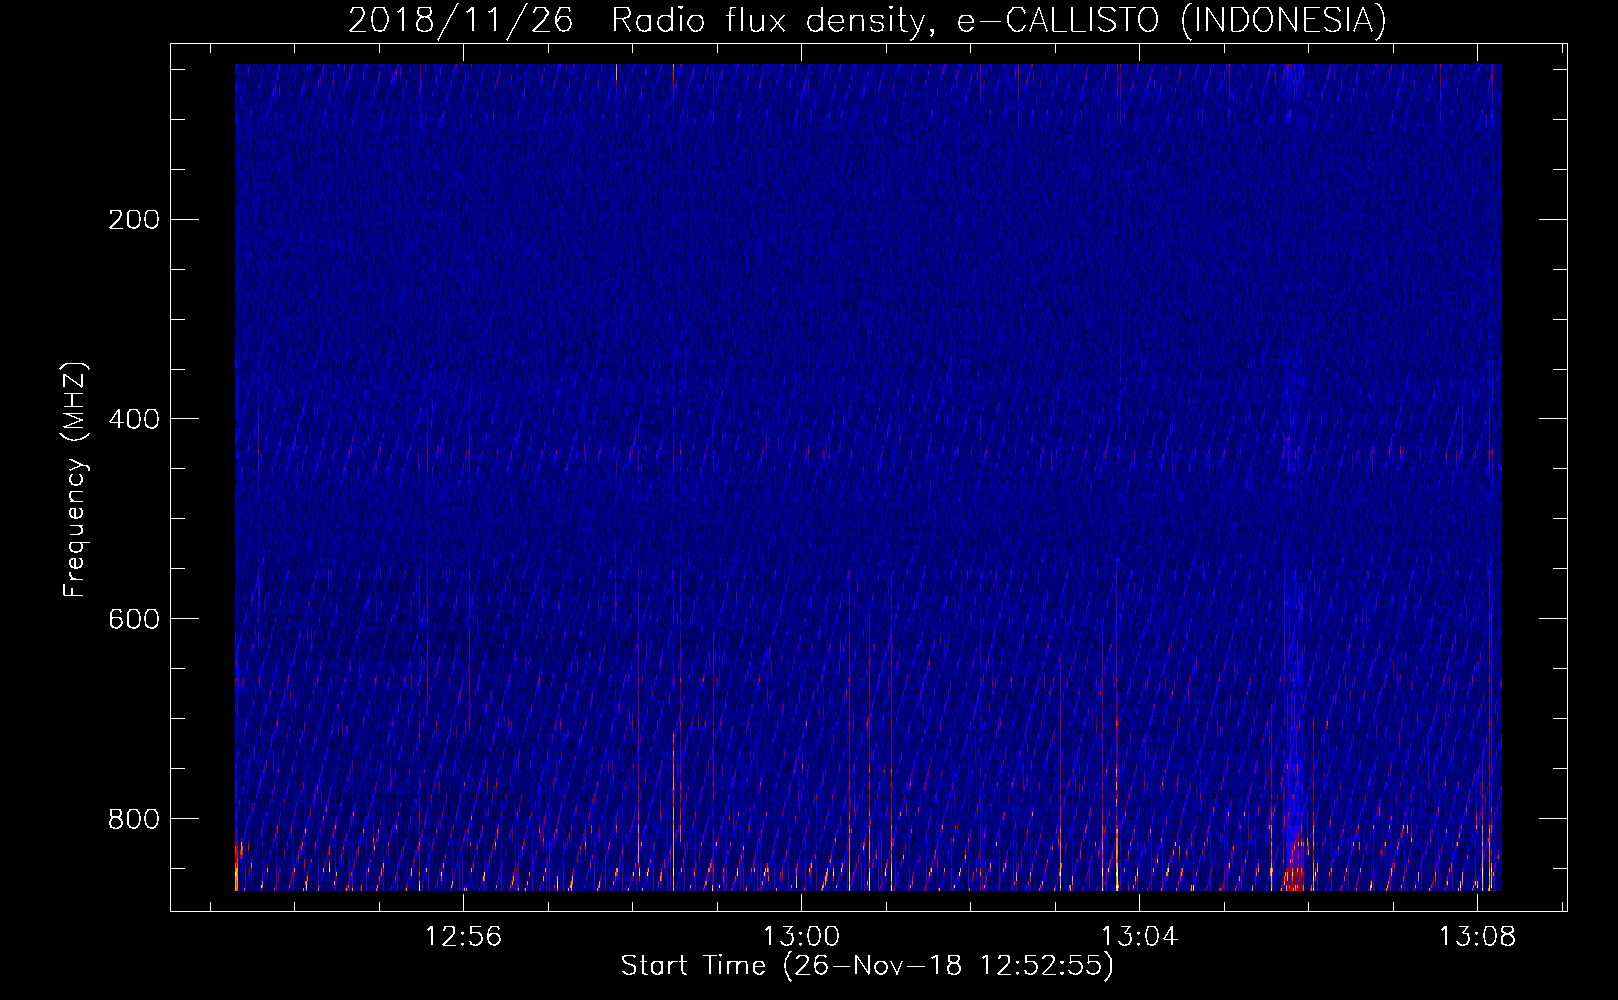
Task: Click the "800" frequency tick label
Action: click(x=134, y=819)
